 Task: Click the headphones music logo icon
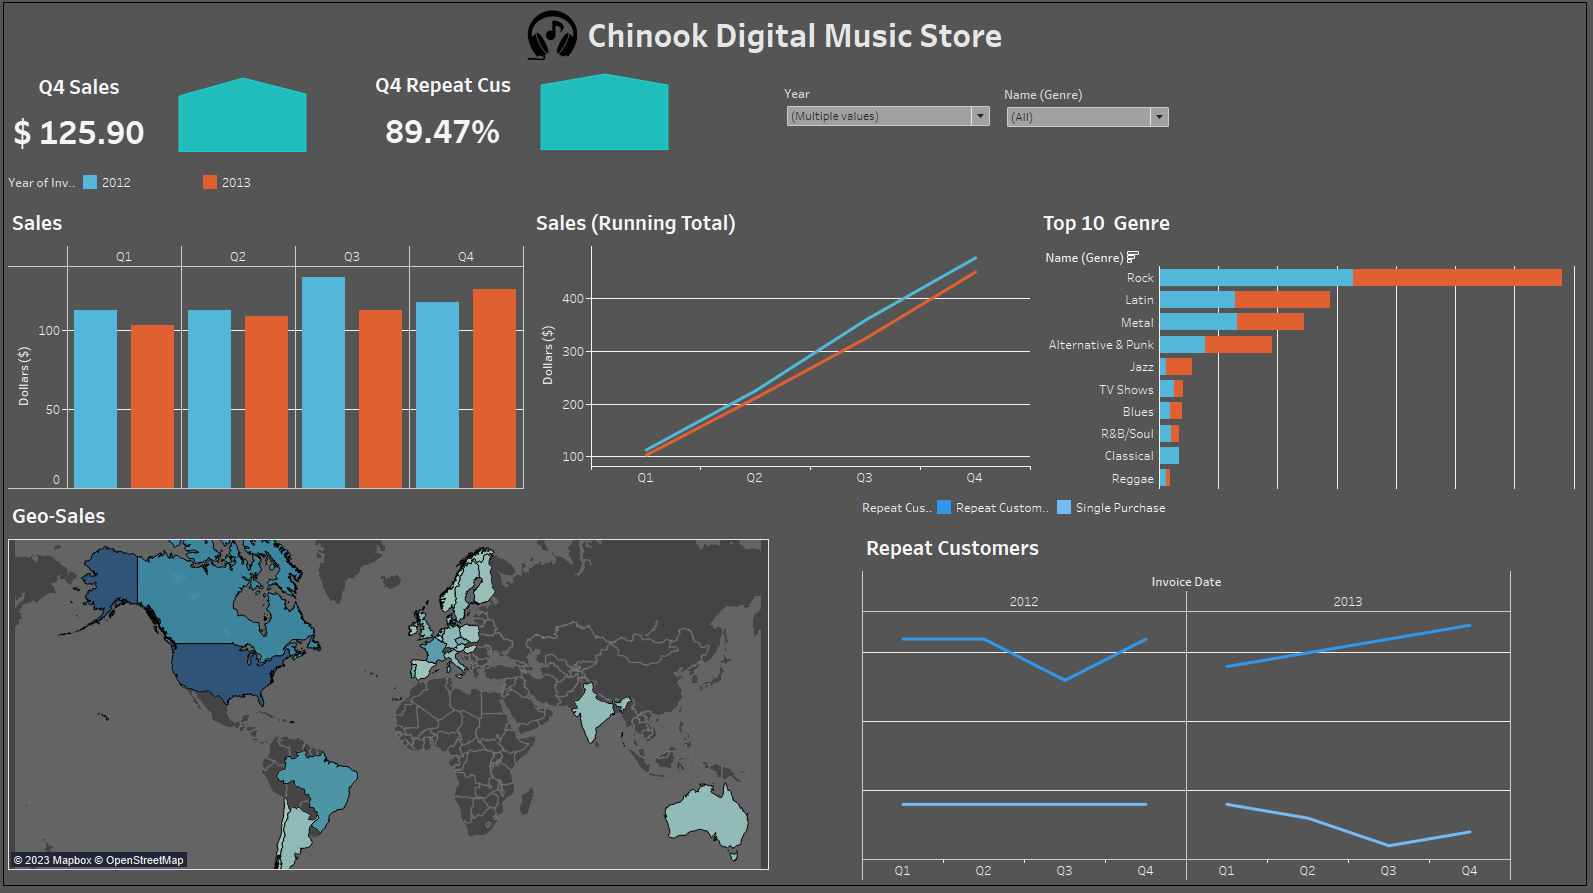[551, 35]
